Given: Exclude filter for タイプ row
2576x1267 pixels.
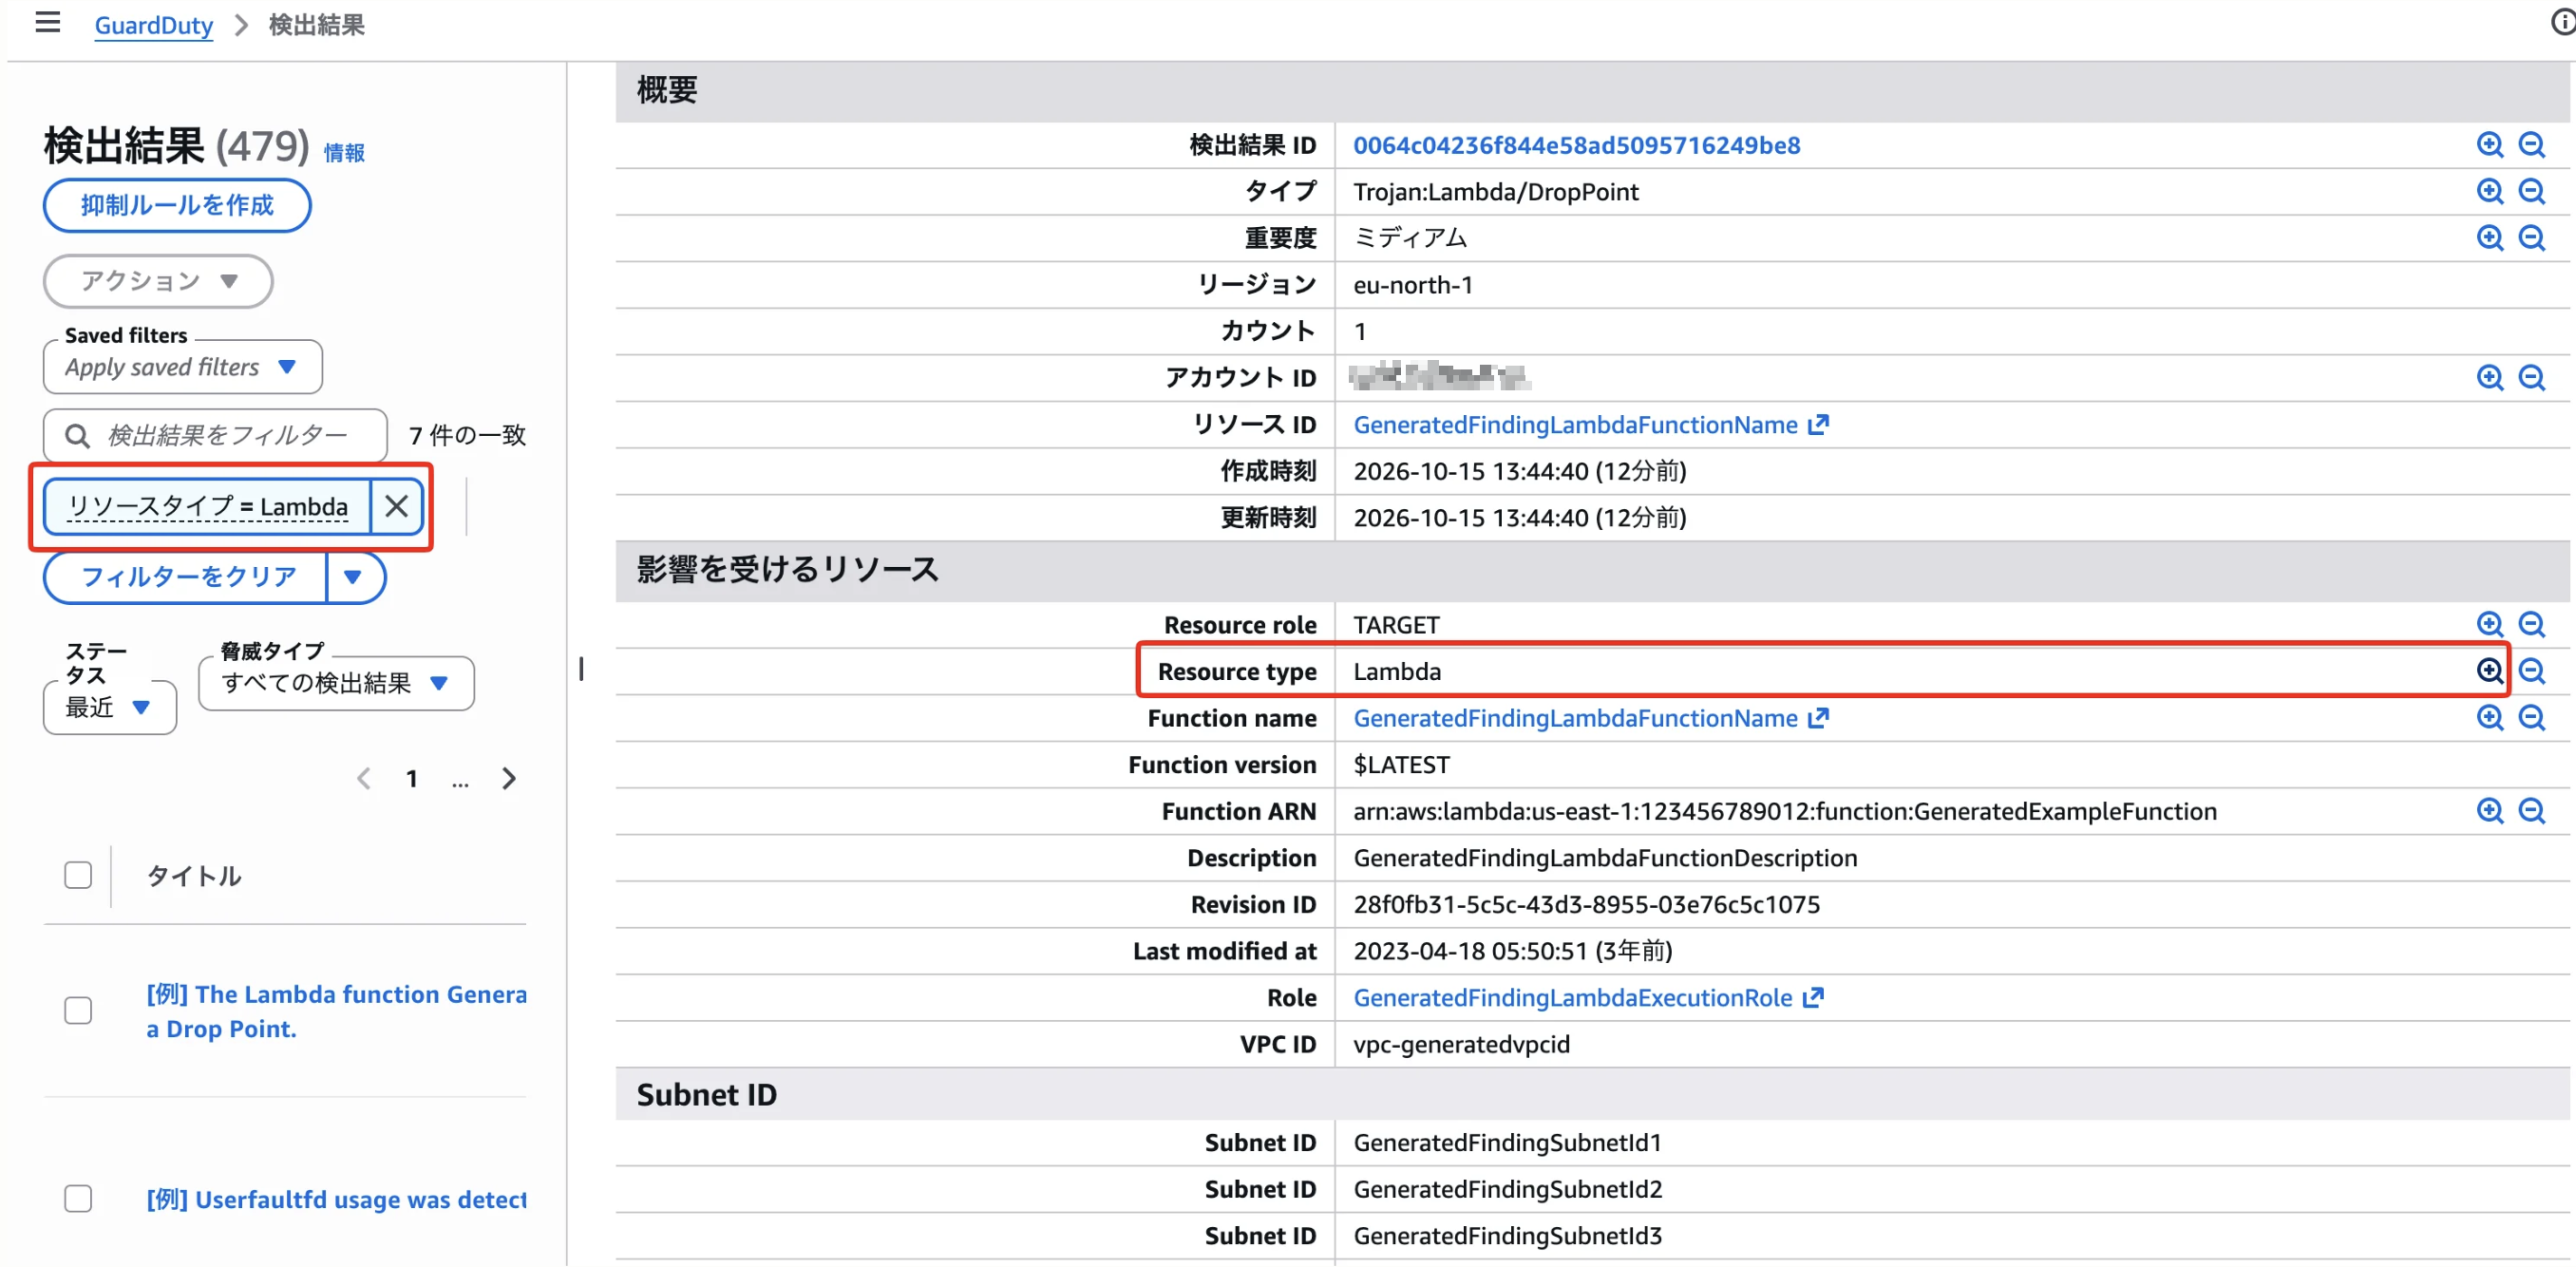Looking at the screenshot, I should point(2531,191).
